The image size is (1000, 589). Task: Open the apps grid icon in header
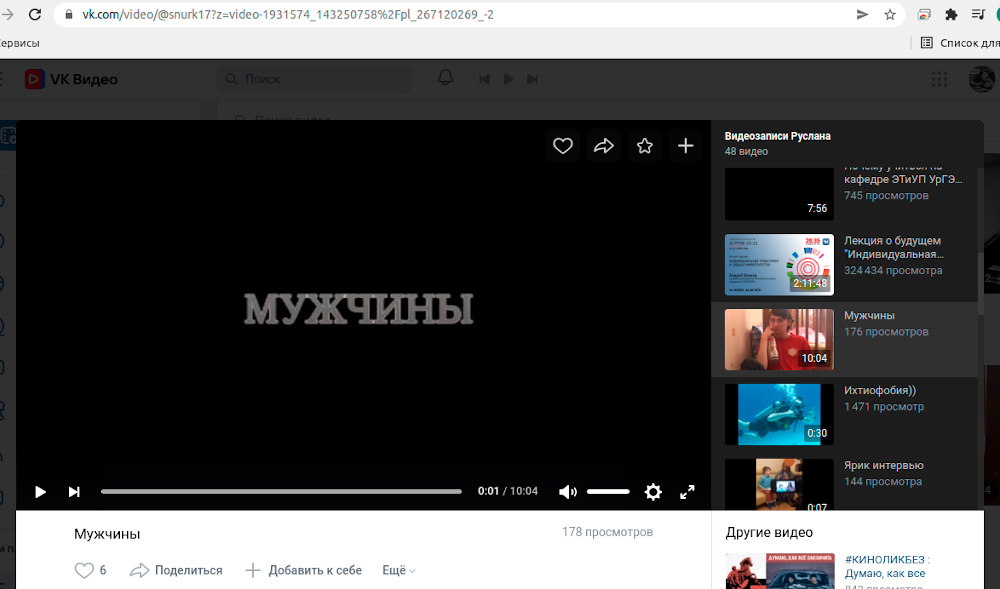coord(939,79)
